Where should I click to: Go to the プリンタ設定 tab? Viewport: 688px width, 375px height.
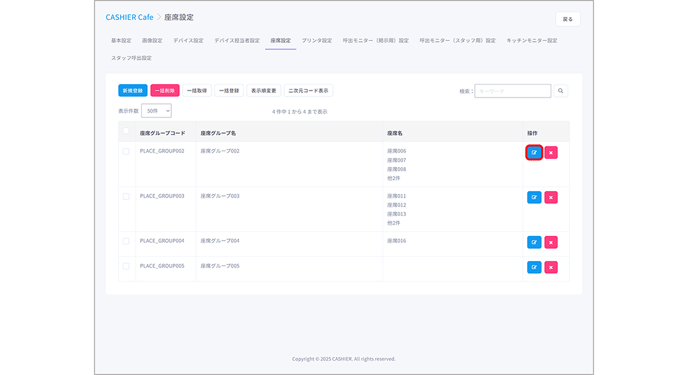coord(317,40)
